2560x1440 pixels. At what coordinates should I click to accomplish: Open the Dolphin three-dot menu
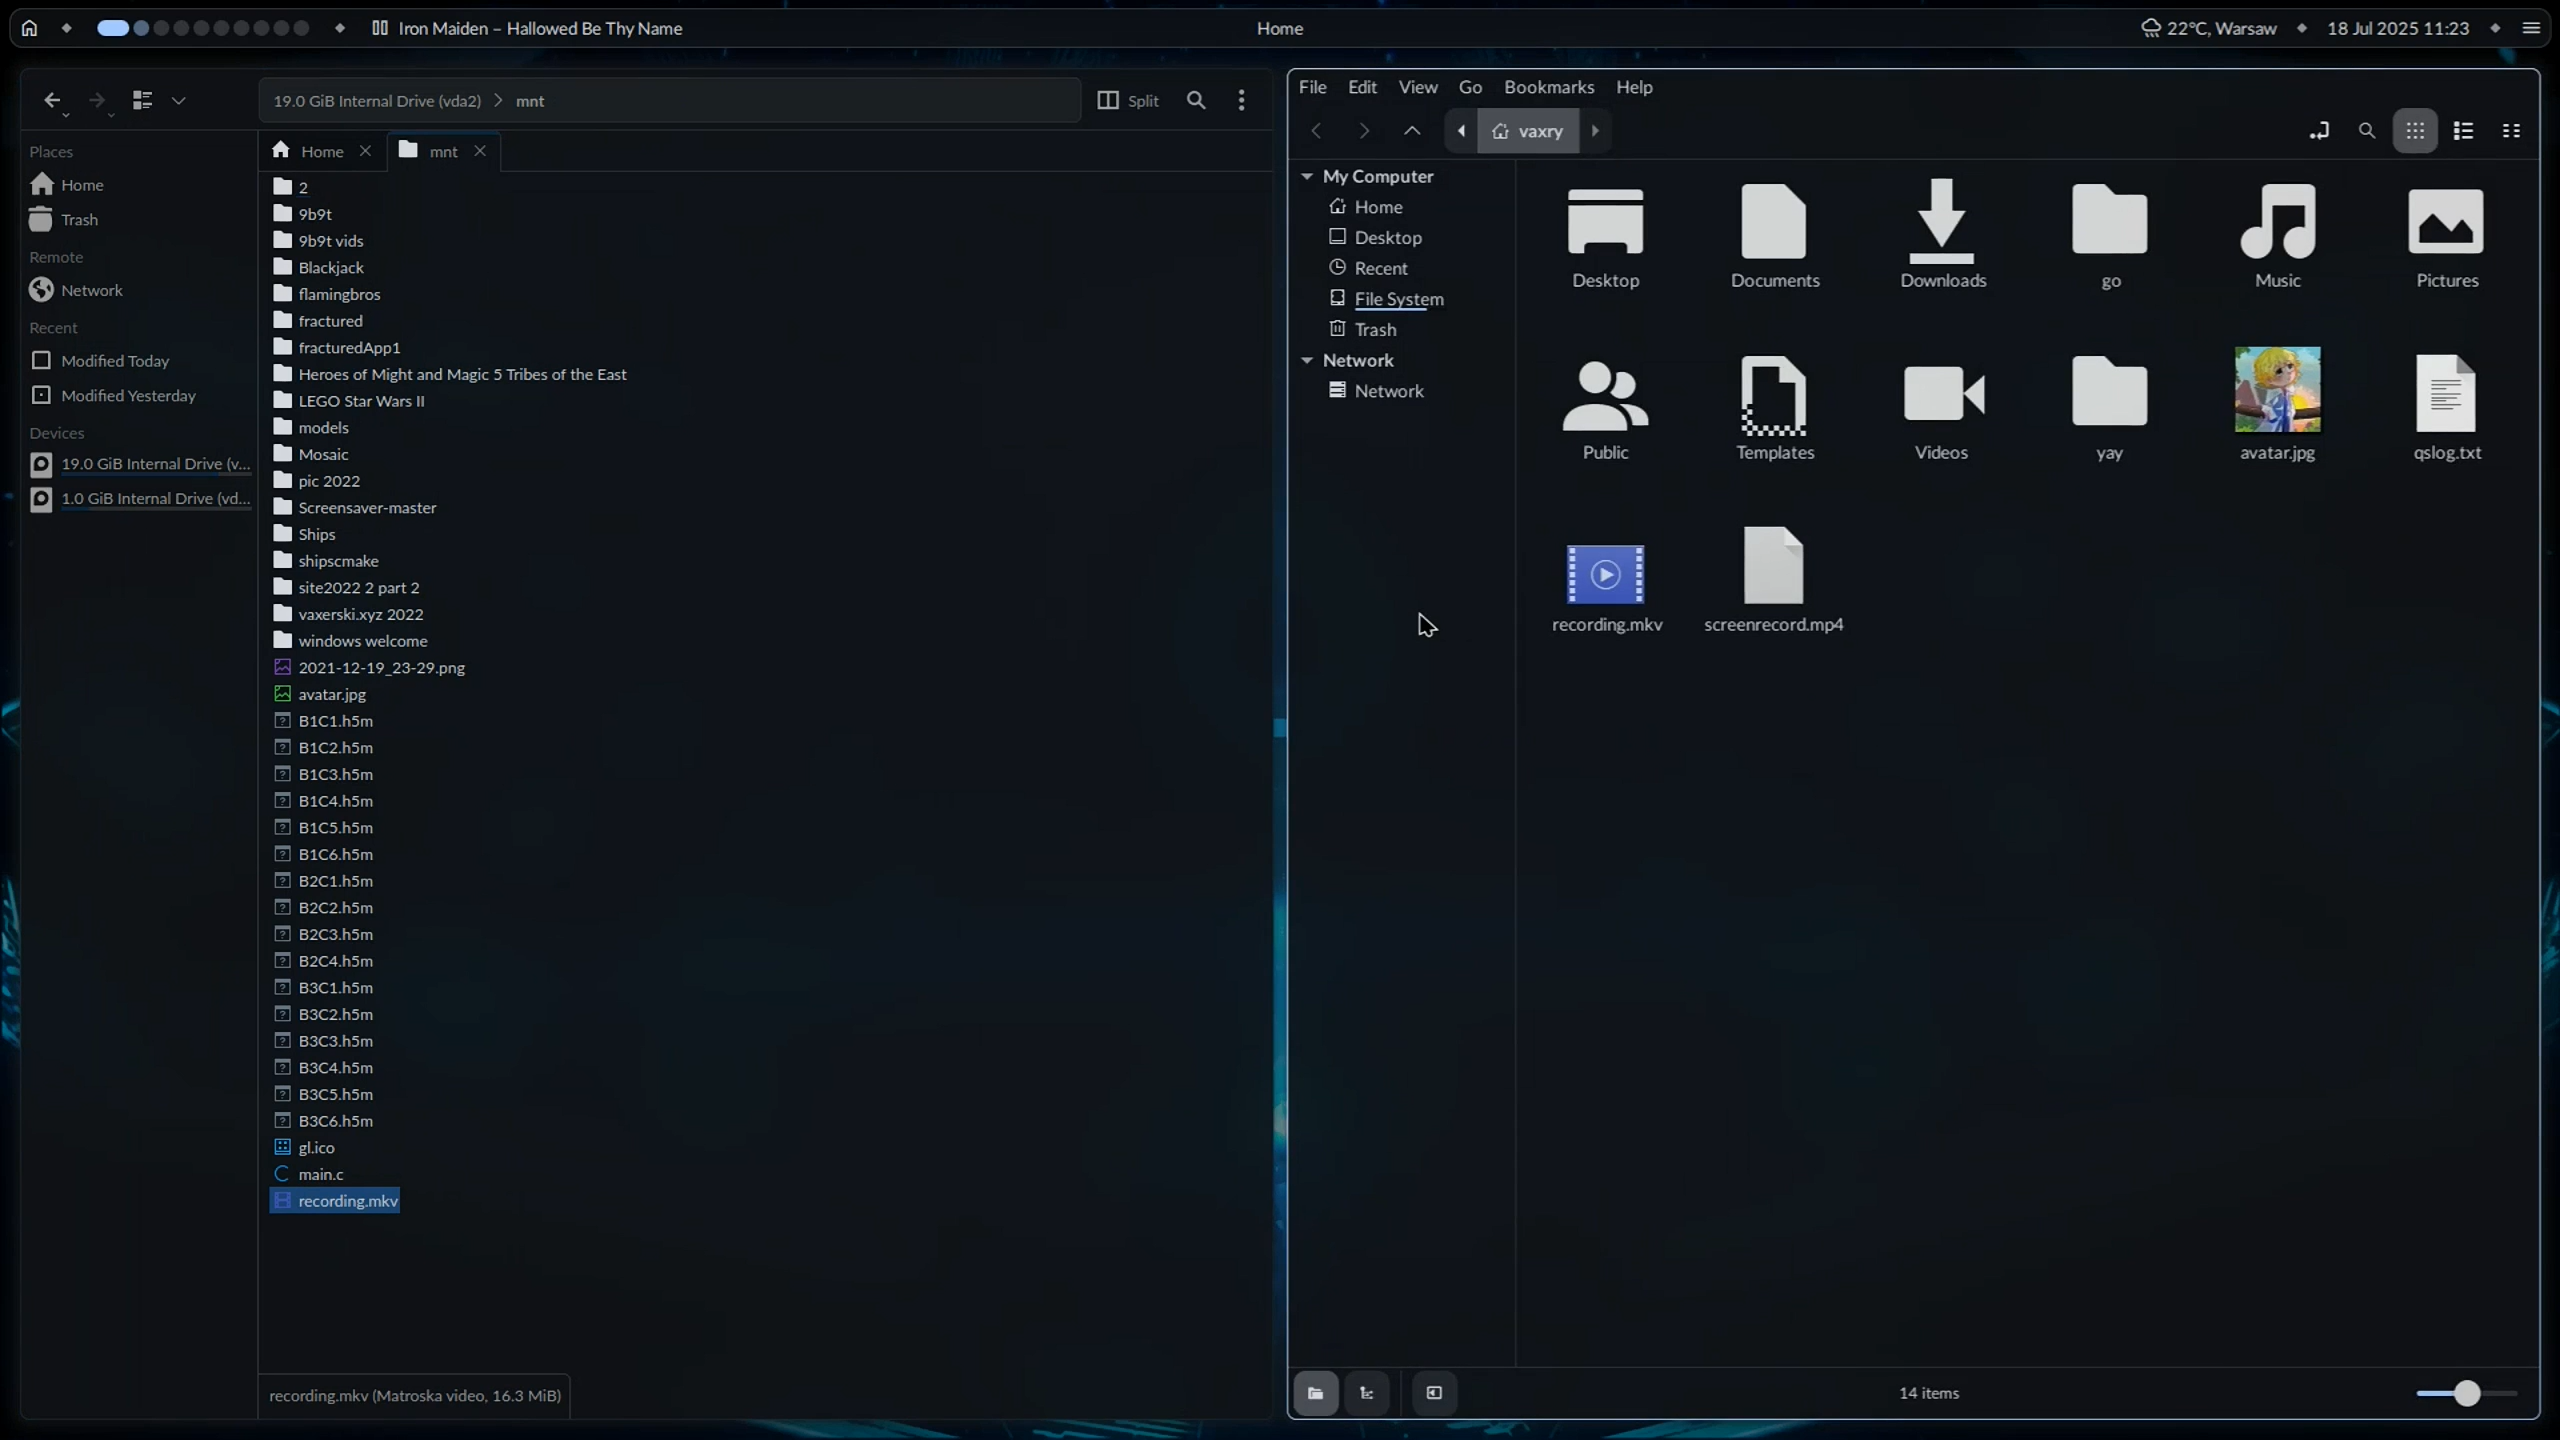(1241, 100)
